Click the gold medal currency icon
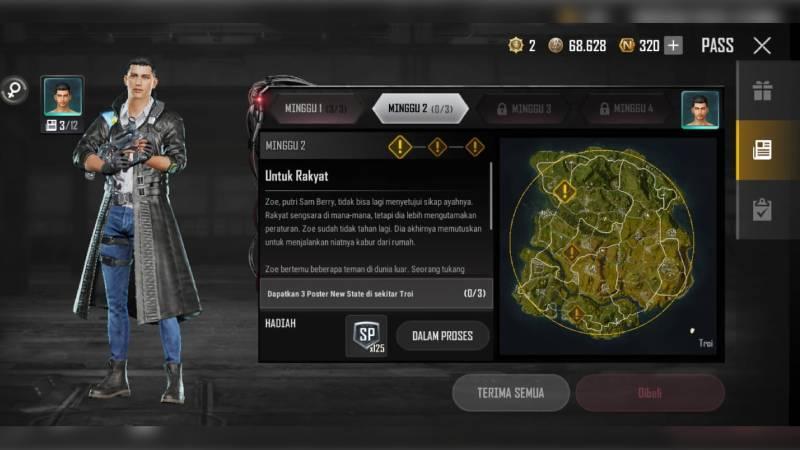 [x=516, y=45]
